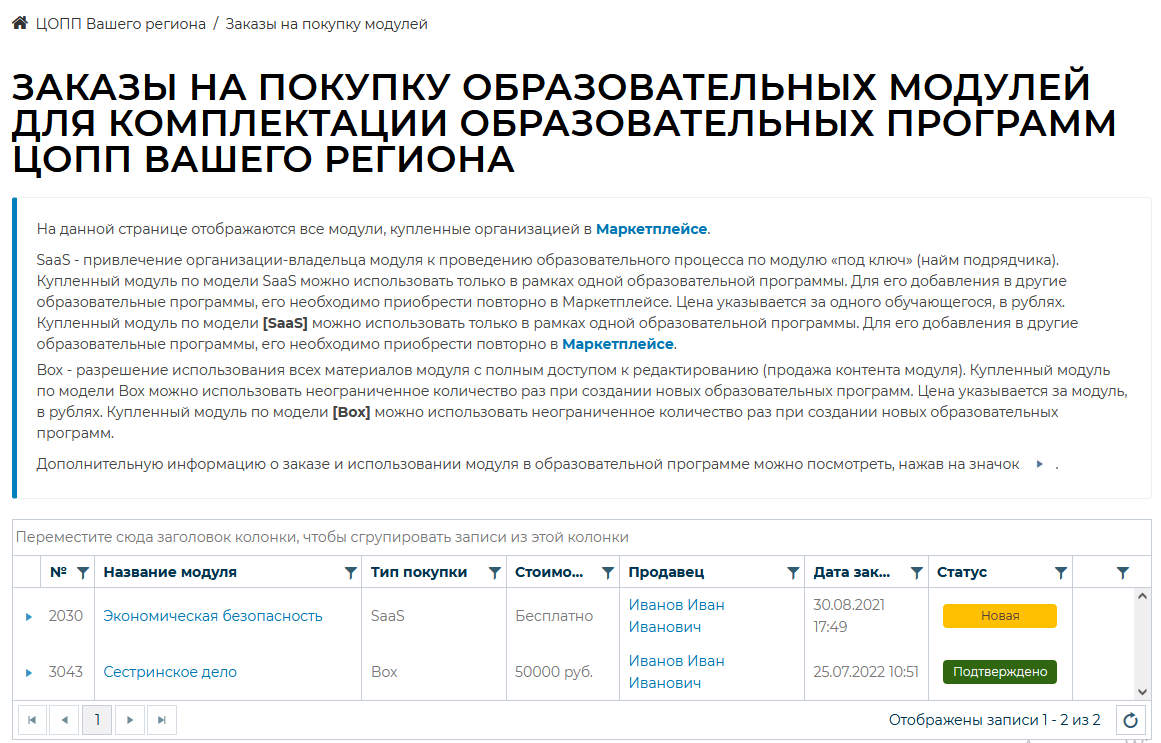Screen dimensions: 1161x743
Task: Click the home icon in breadcrumb
Action: pos(19,23)
